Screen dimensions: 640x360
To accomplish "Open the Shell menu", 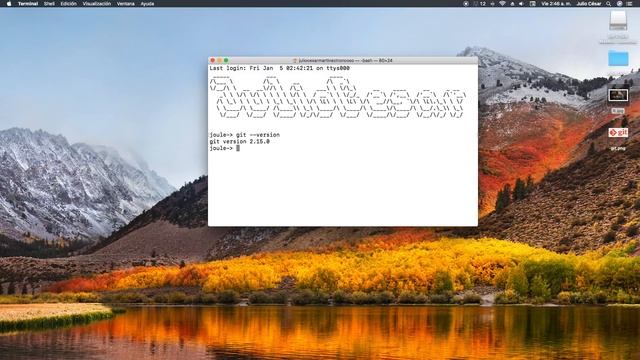I will click(49, 4).
